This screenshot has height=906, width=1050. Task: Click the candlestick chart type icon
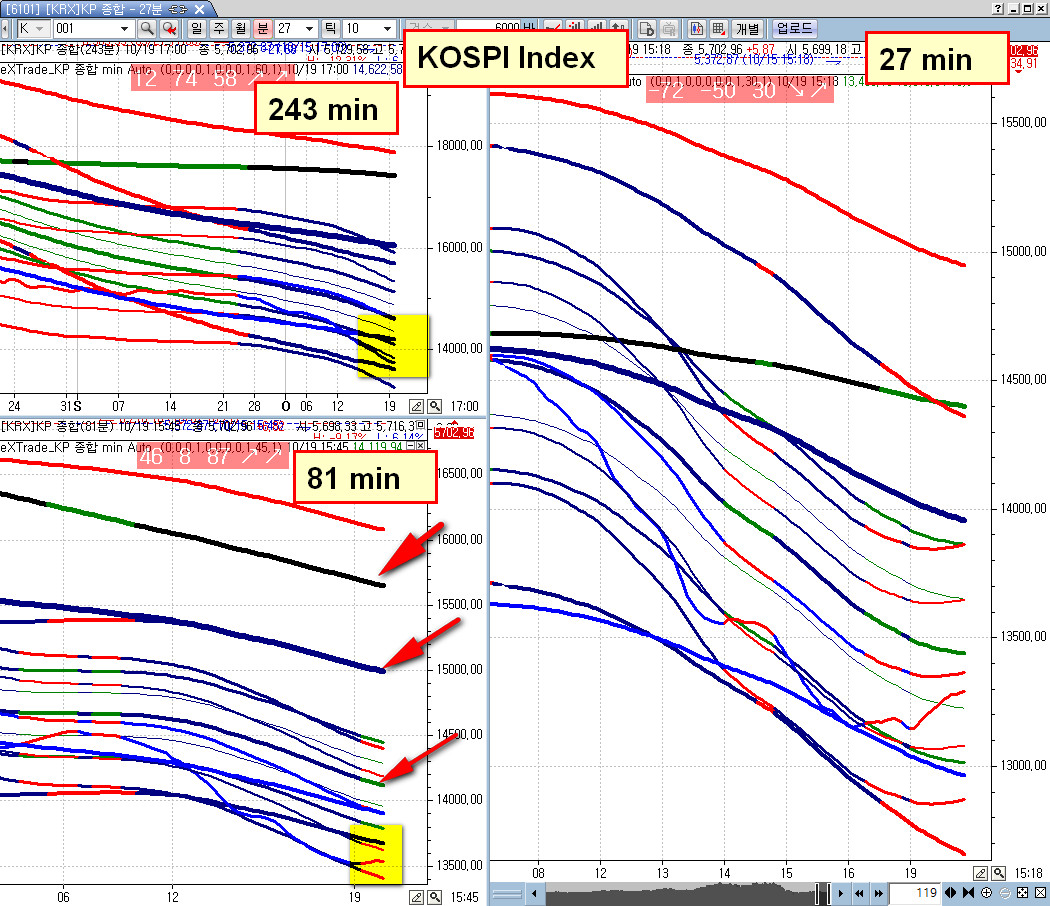[696, 28]
